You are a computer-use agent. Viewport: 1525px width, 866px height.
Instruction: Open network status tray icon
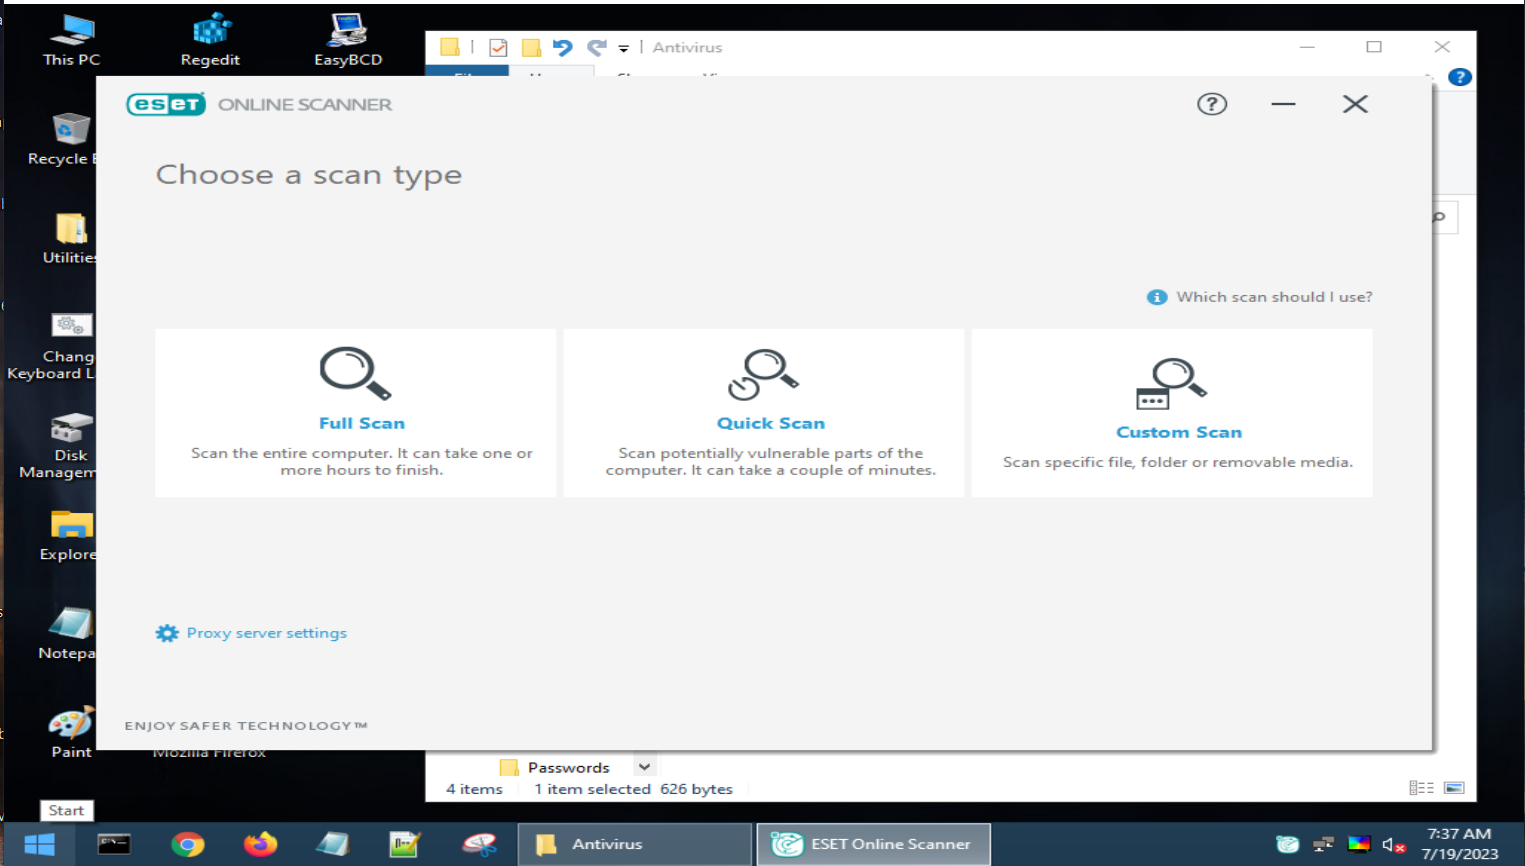(x=1323, y=845)
